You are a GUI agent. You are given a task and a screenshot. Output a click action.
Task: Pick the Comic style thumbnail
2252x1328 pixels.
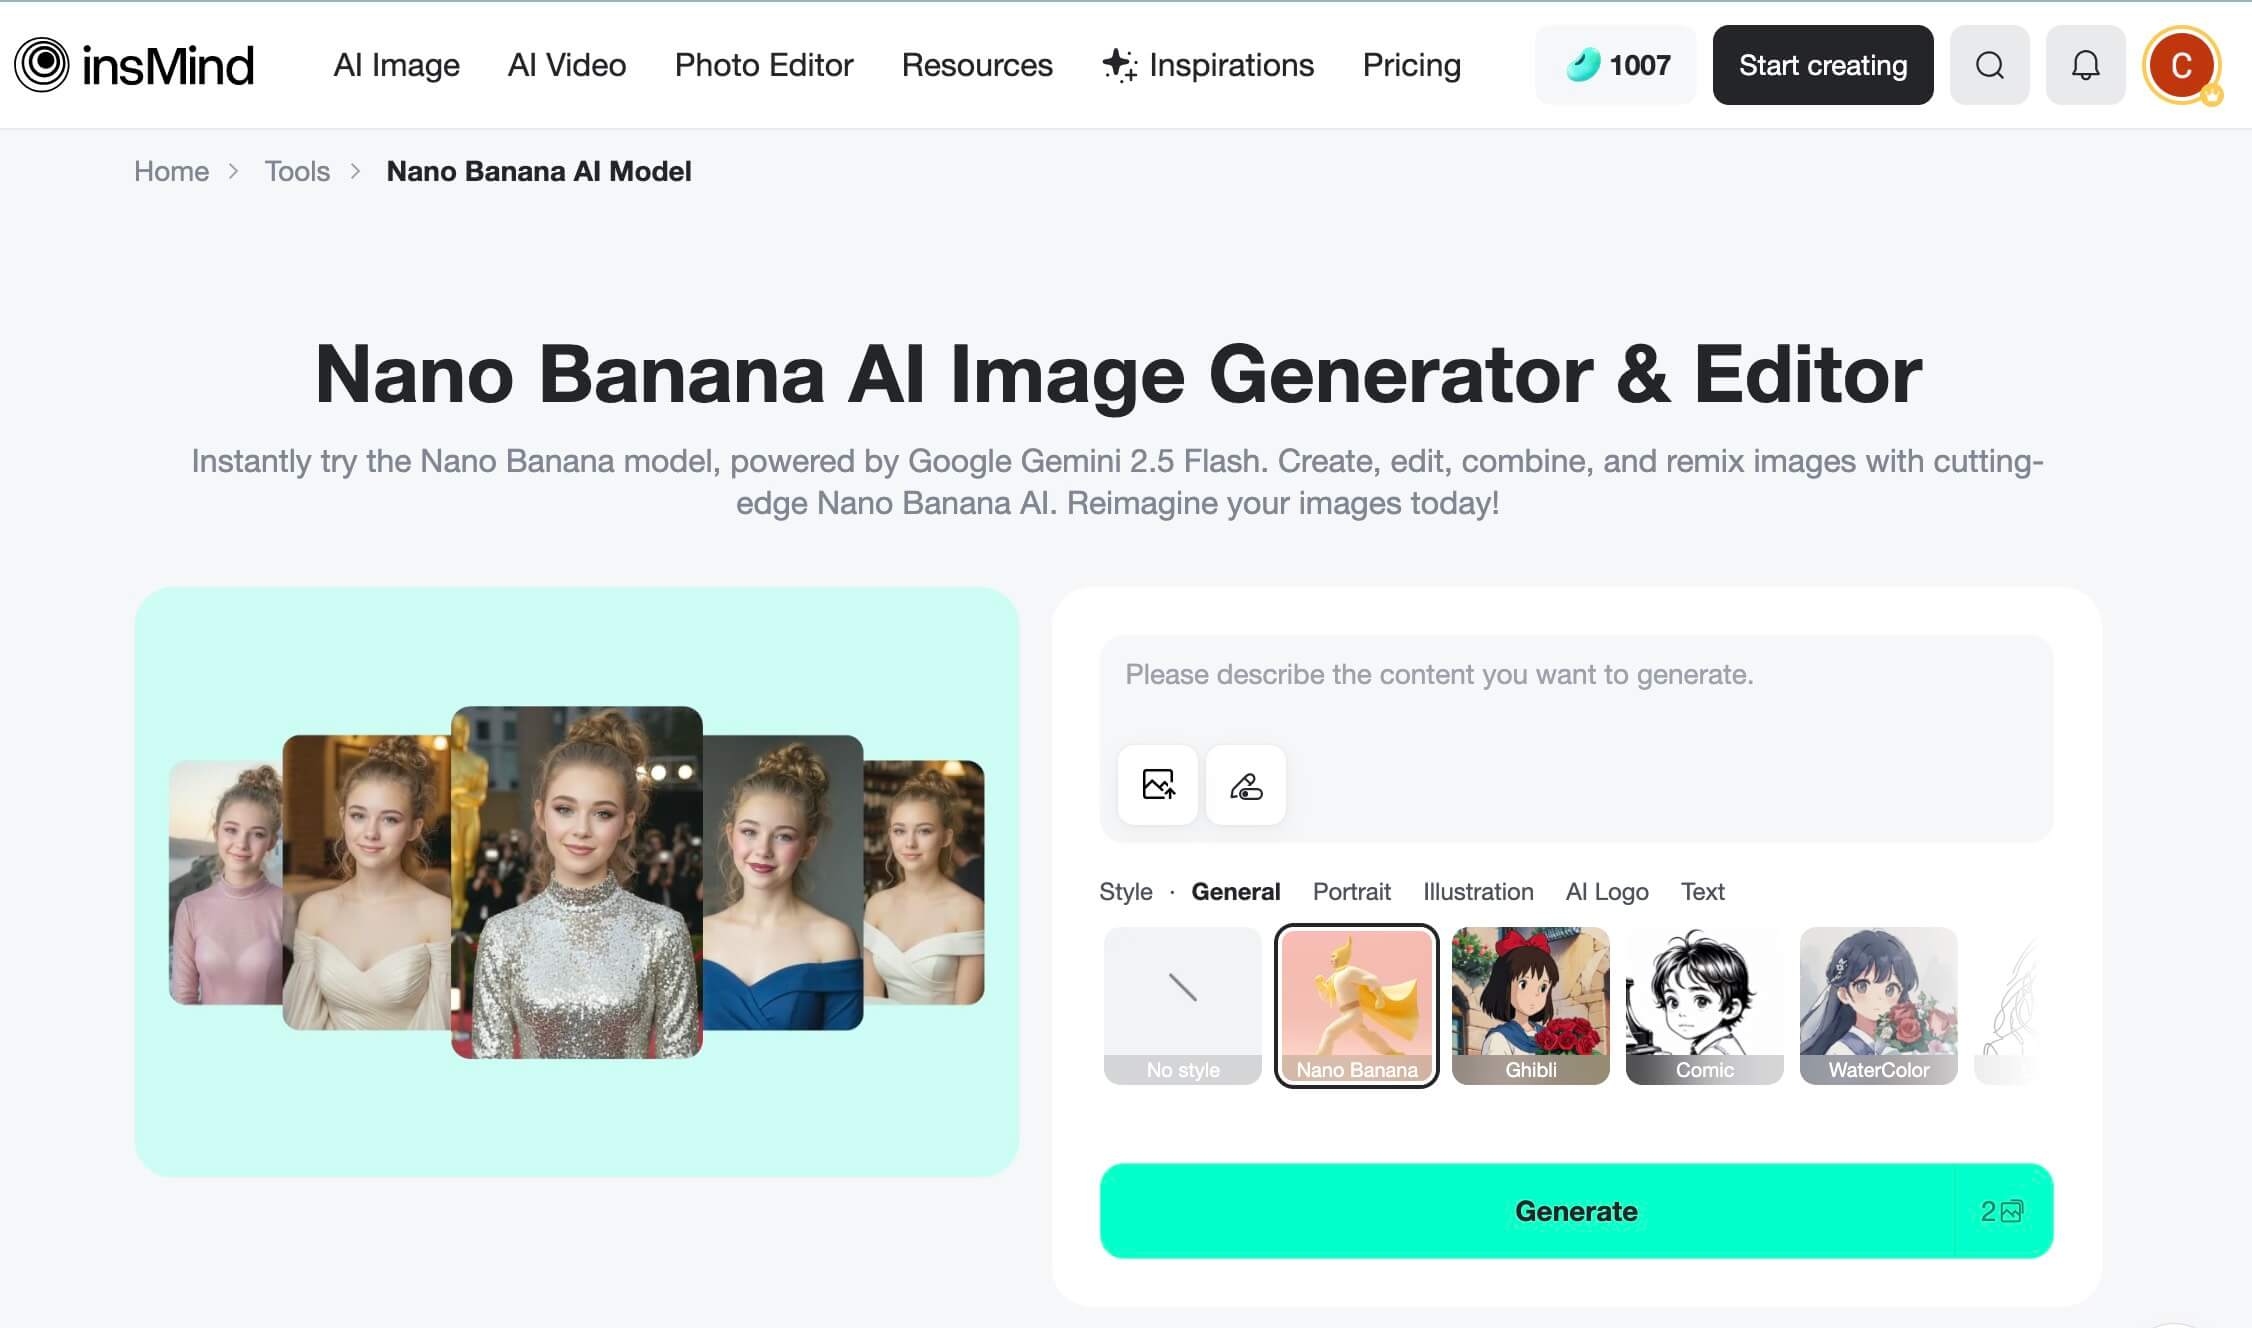click(x=1705, y=1006)
